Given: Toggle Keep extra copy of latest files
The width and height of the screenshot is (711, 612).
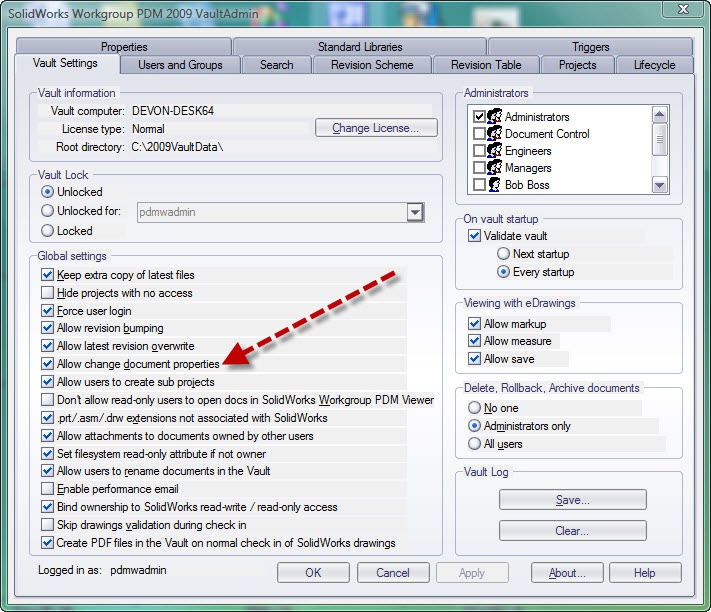Looking at the screenshot, I should pyautogui.click(x=47, y=275).
